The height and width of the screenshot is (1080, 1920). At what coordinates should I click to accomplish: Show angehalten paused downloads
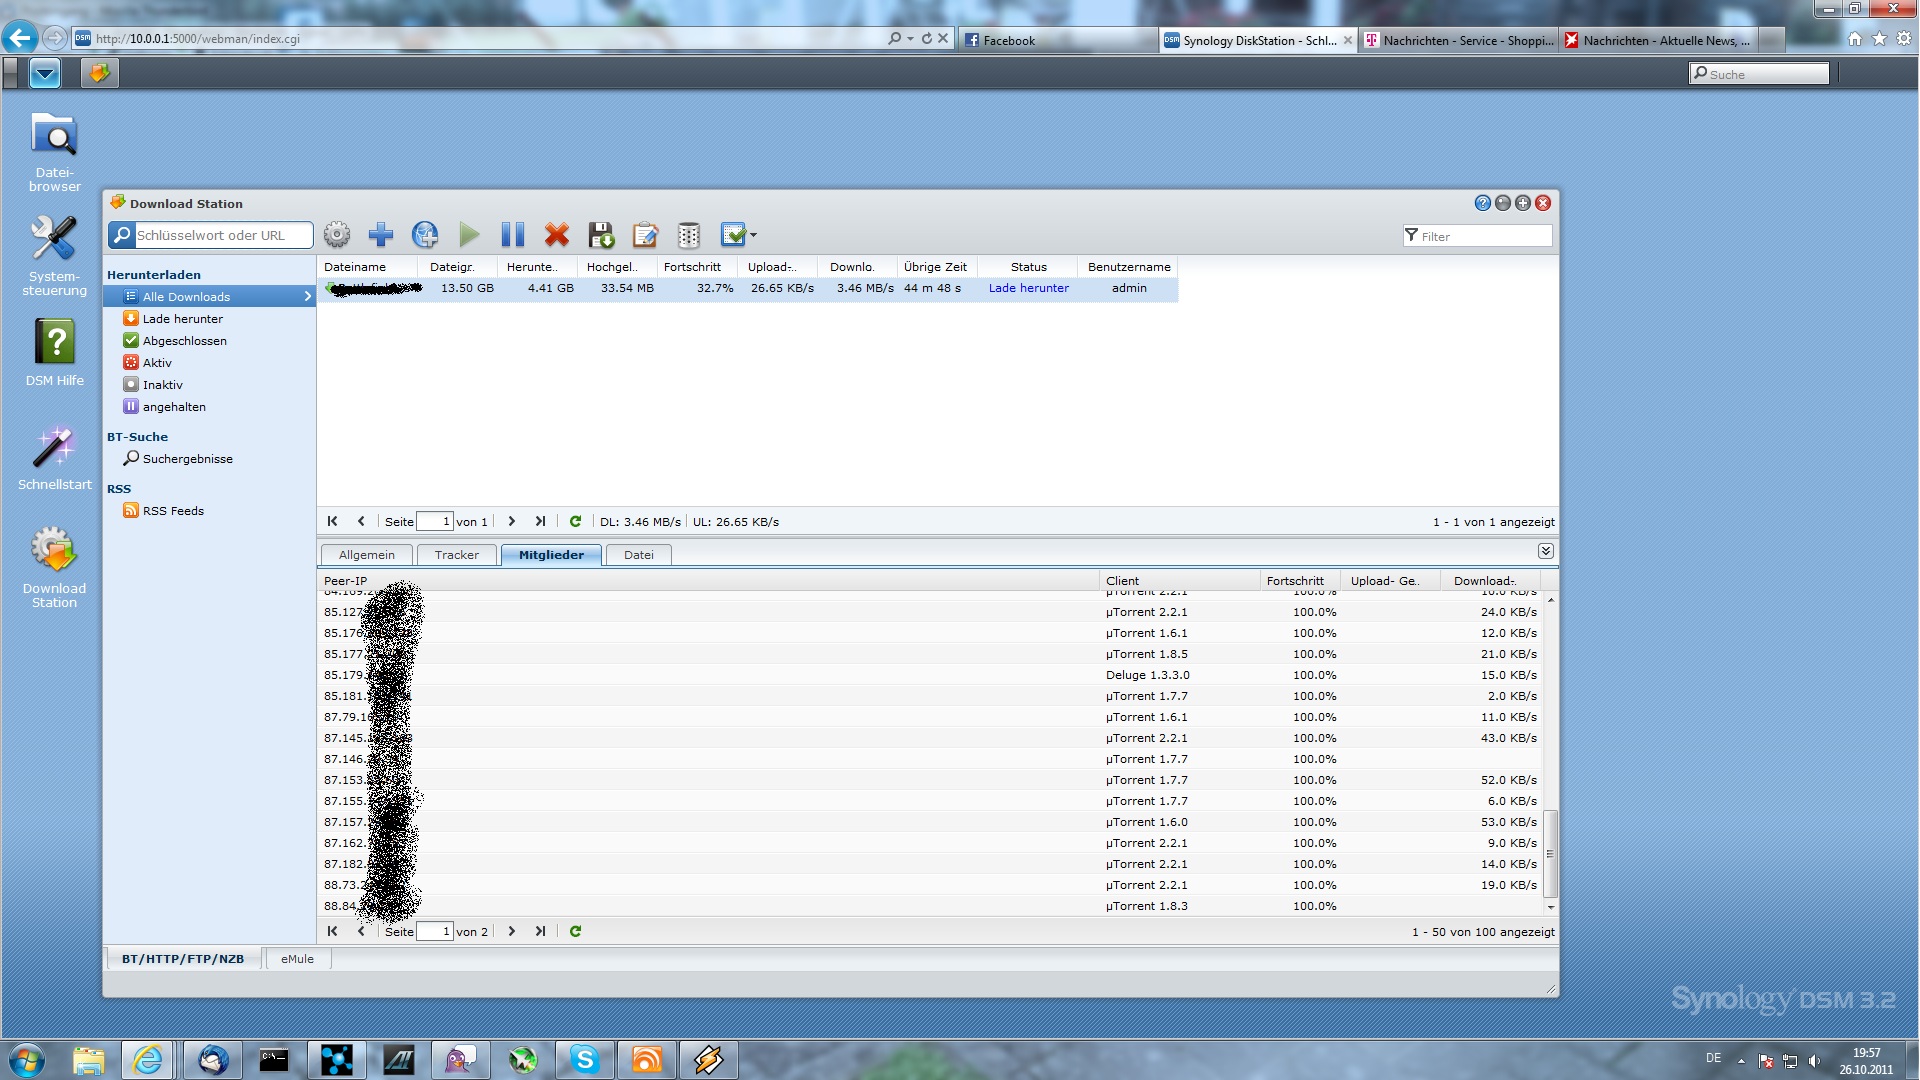tap(174, 407)
